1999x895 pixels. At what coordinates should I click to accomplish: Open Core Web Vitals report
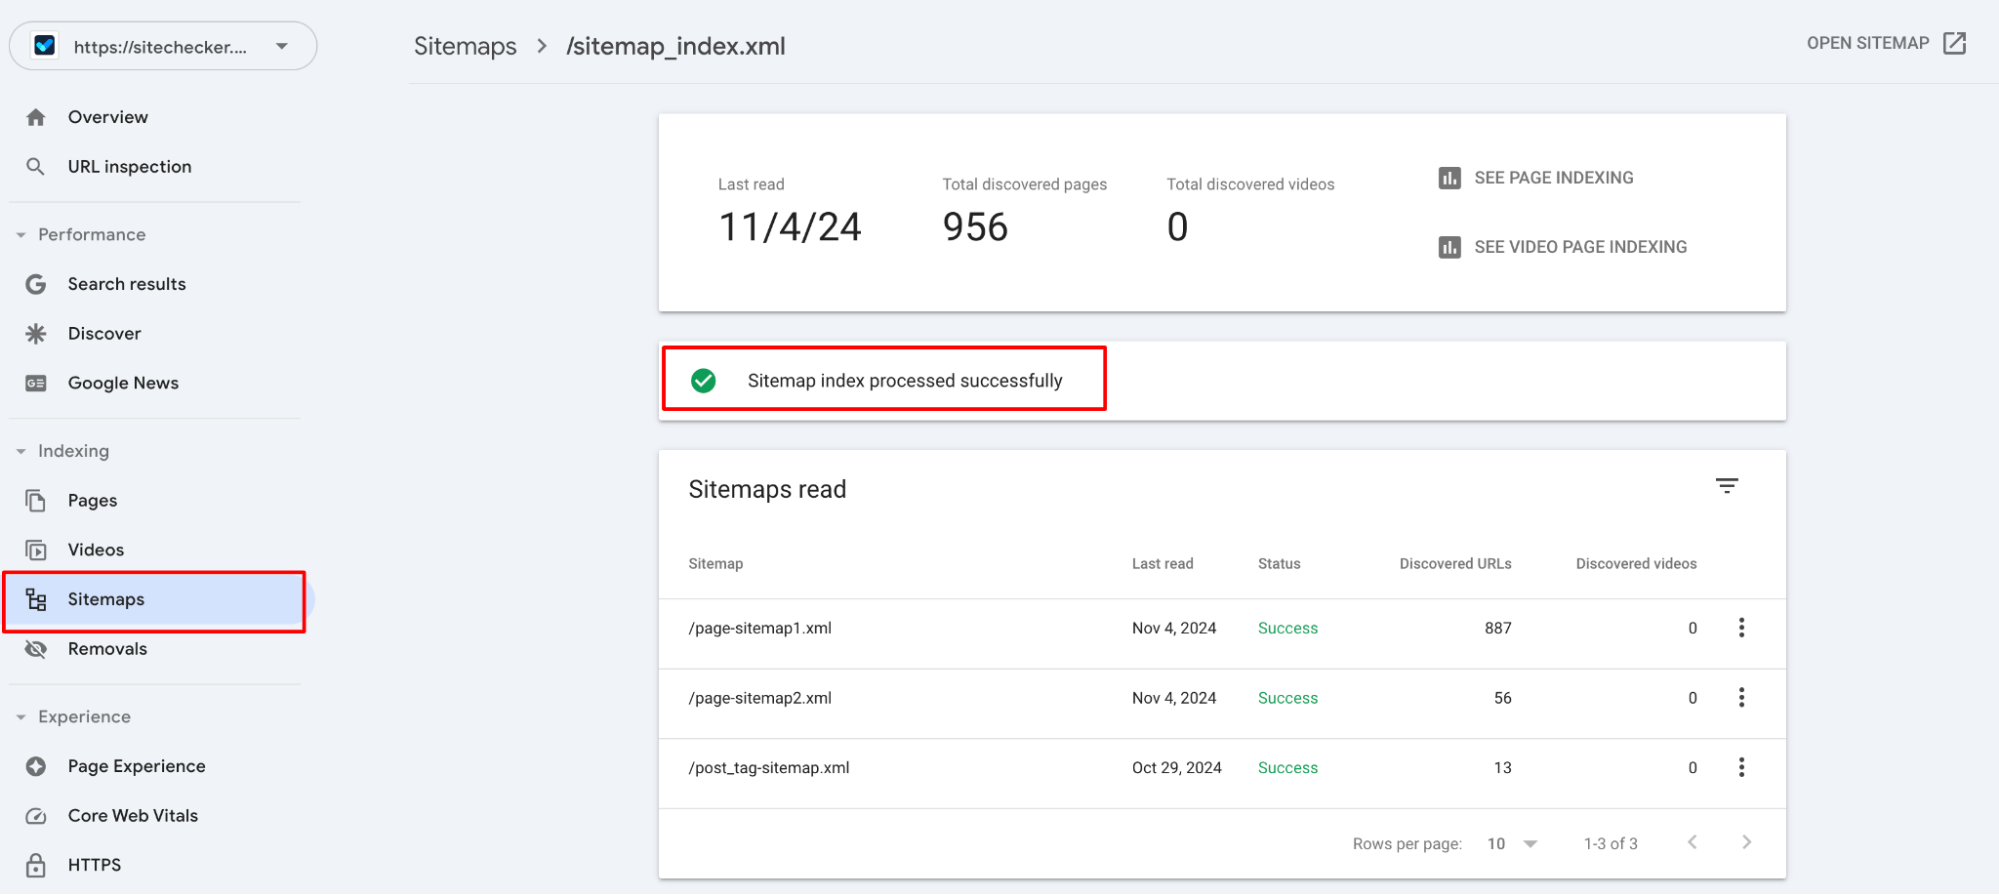[x=133, y=816]
